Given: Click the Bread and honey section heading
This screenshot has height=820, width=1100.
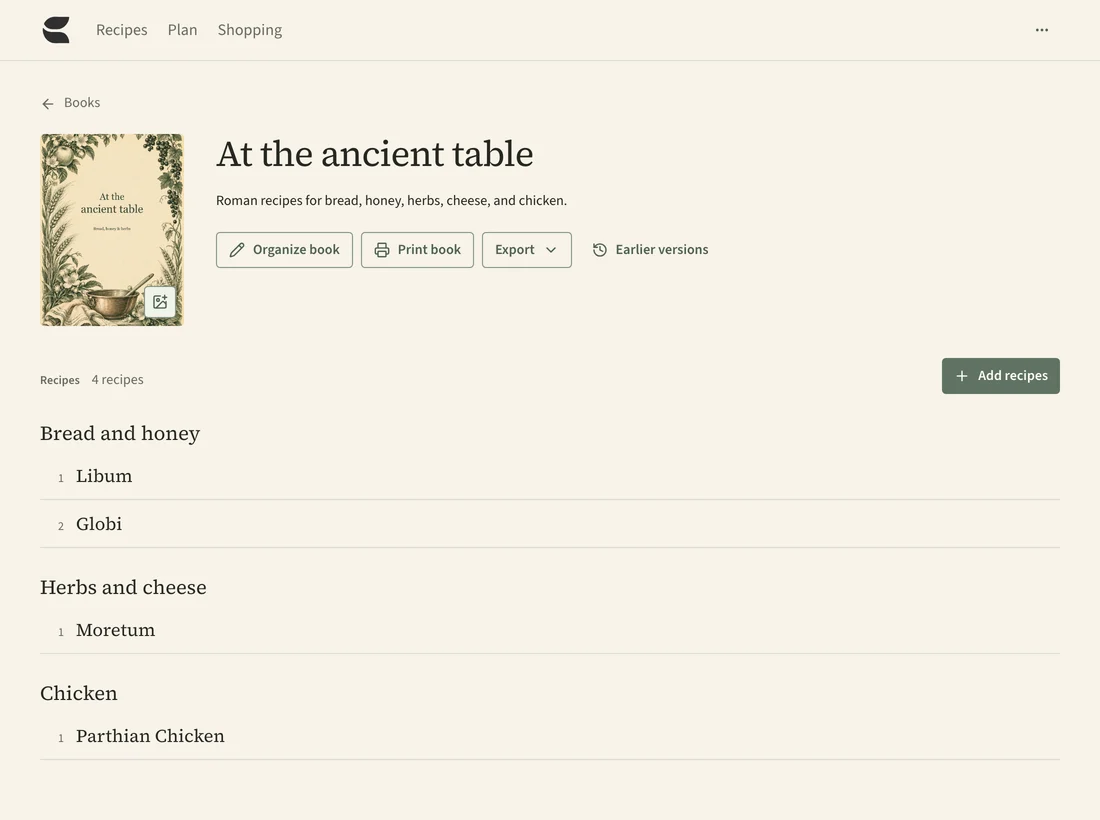Looking at the screenshot, I should point(120,433).
